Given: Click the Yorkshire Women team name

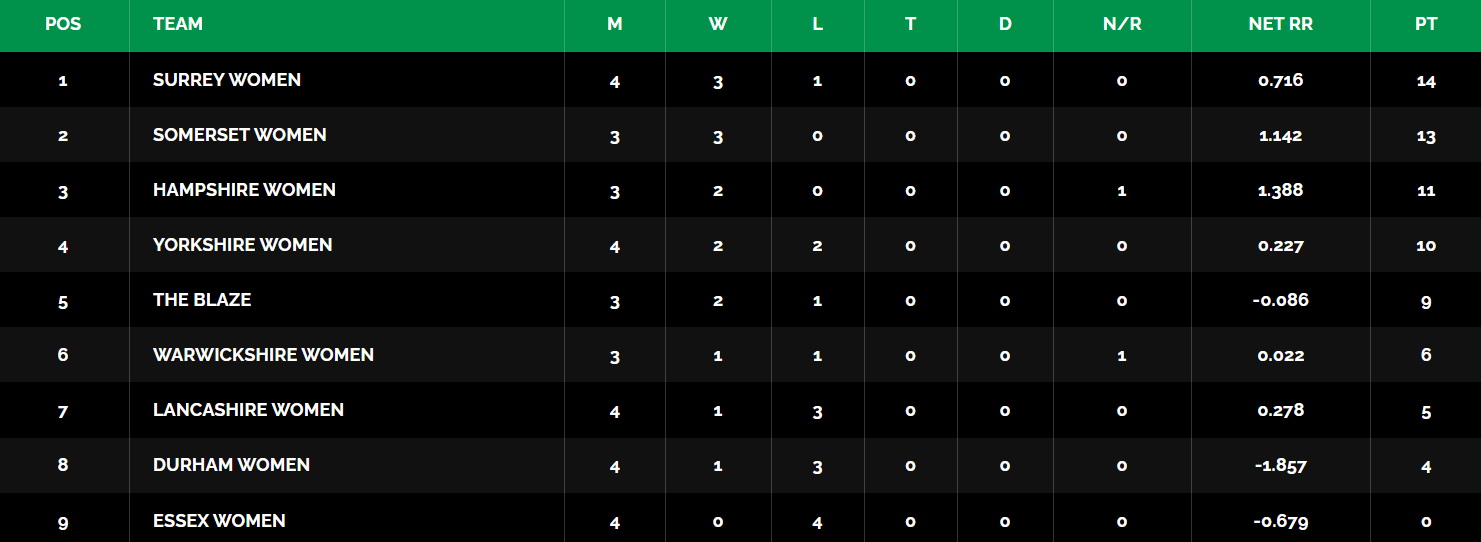Looking at the screenshot, I should click(x=242, y=245).
